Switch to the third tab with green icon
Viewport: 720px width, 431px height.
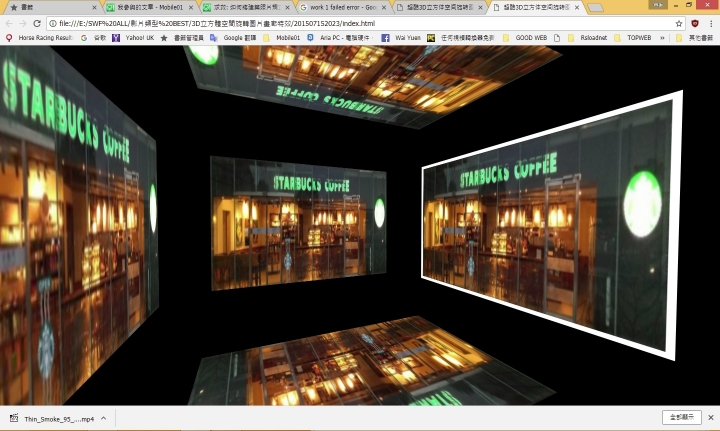point(246,7)
